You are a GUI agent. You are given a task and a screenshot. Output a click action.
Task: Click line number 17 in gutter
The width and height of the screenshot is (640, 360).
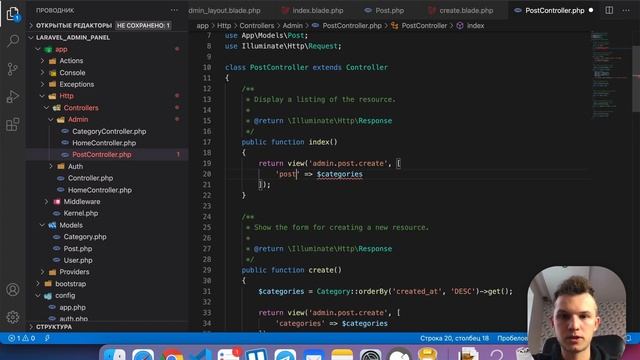207,142
